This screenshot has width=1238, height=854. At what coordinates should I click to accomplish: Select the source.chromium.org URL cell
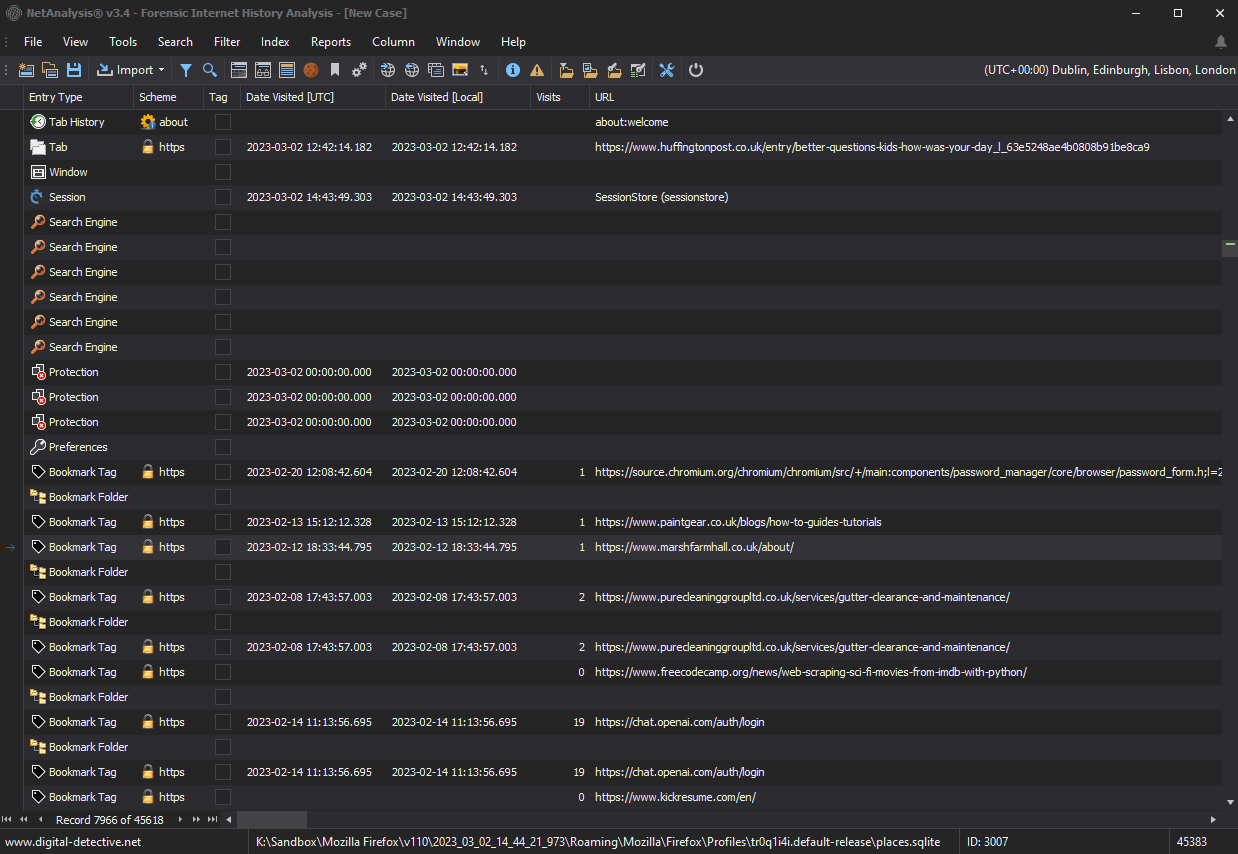click(x=906, y=472)
